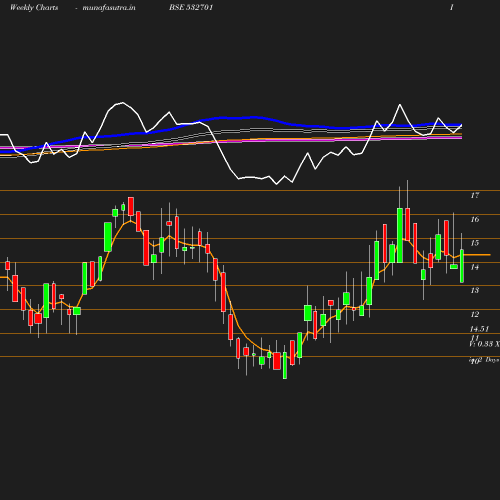Image resolution: width=500 pixels, height=500 pixels.
Task: Click the "Weekly Charts" title text
Action: pos(34,8)
